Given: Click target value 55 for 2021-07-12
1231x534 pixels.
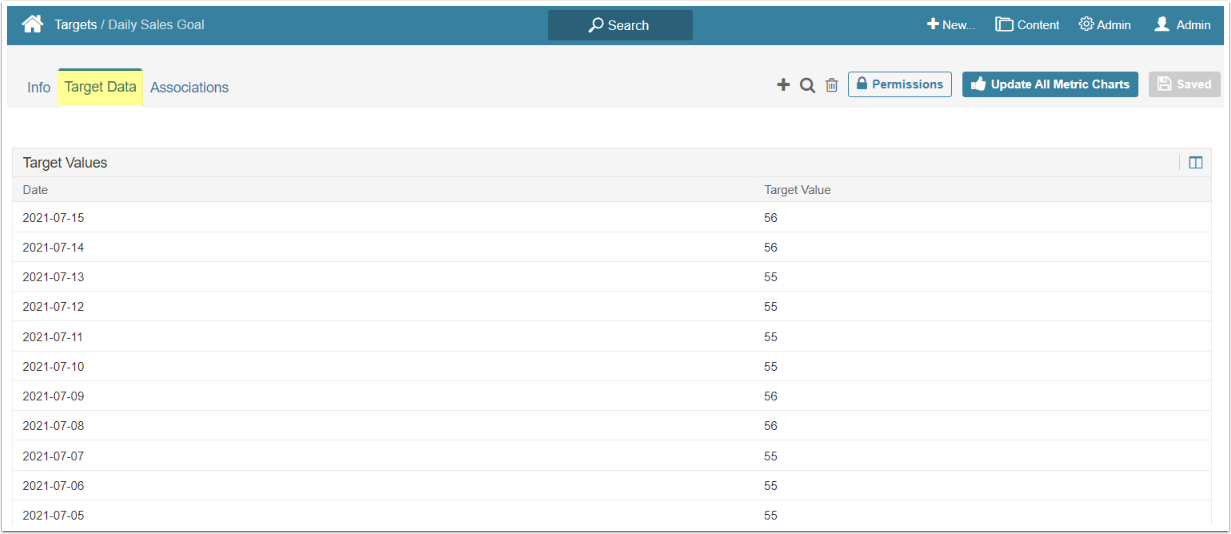Looking at the screenshot, I should [x=771, y=307].
